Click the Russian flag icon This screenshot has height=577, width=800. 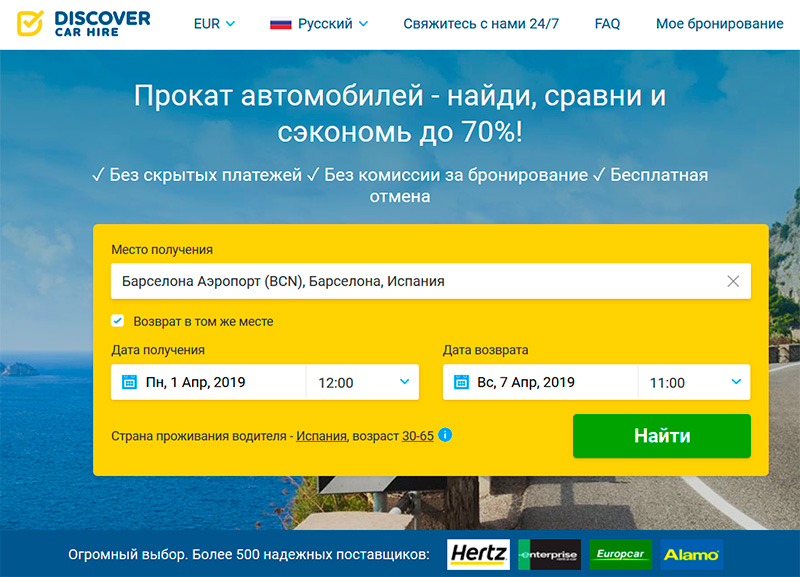[280, 23]
